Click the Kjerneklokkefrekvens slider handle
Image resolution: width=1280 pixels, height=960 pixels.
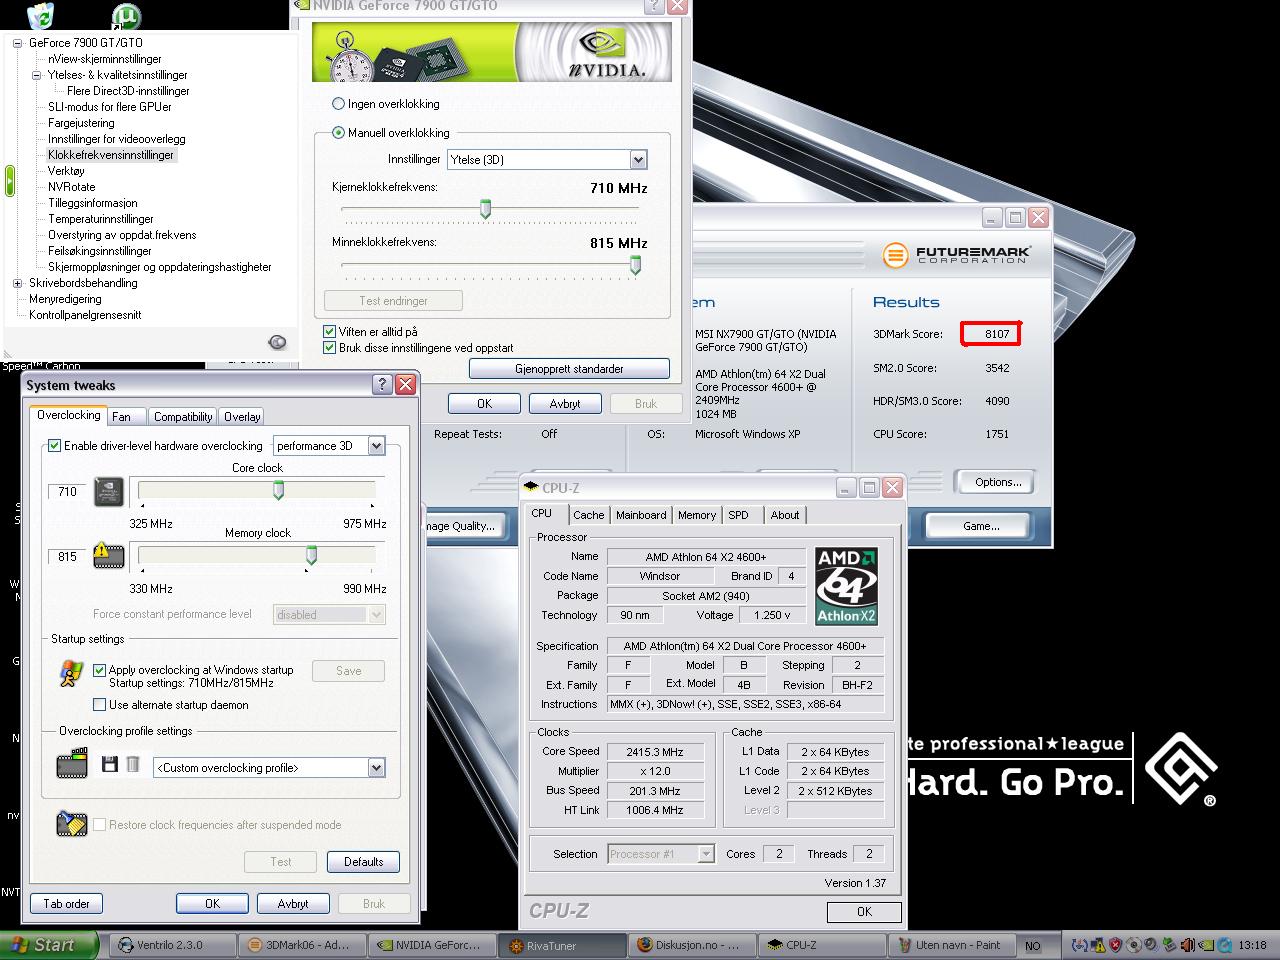click(x=486, y=209)
